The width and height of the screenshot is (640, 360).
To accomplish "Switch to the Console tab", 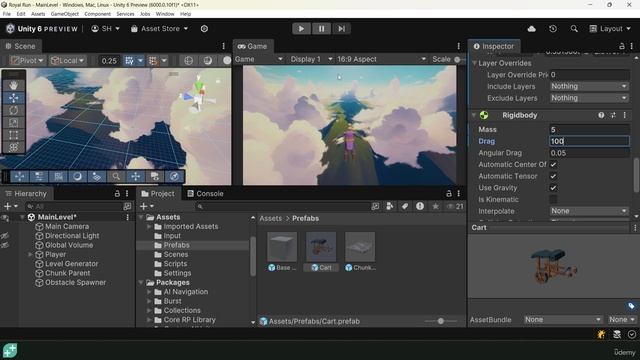I will tap(205, 193).
